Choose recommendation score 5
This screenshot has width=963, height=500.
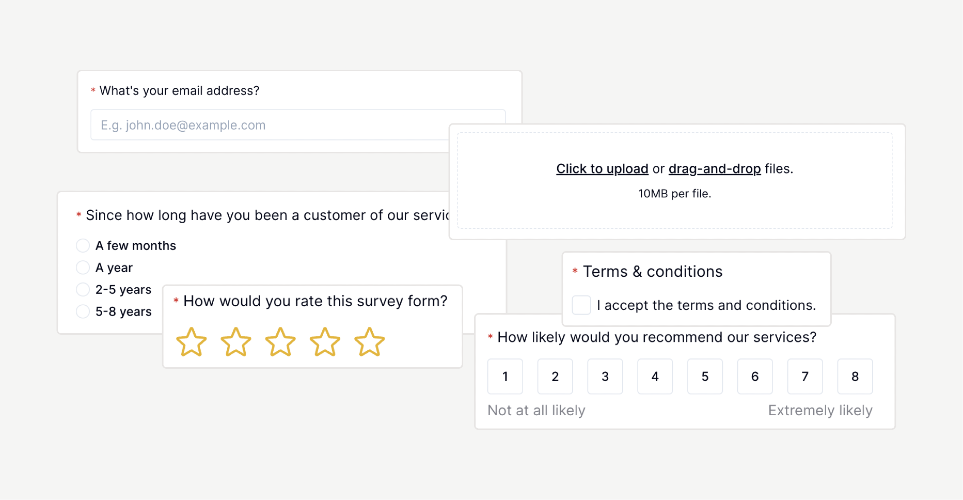click(705, 377)
